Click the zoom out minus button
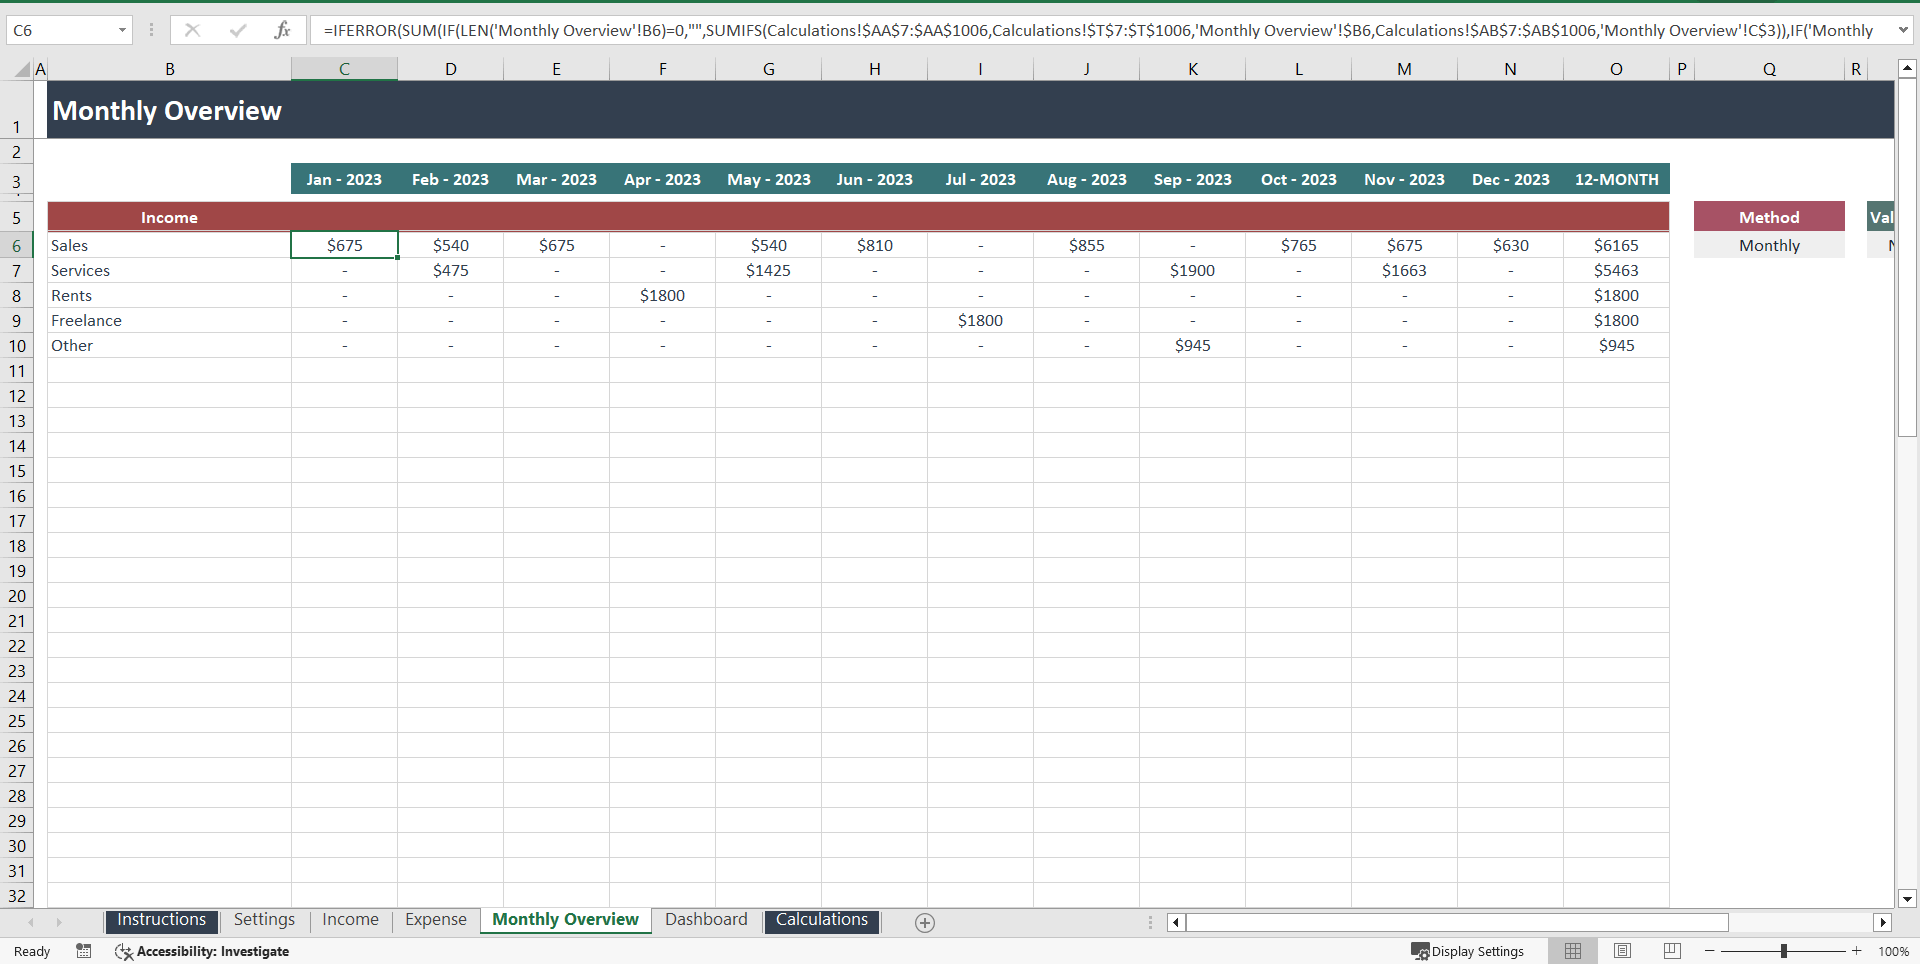 point(1710,951)
